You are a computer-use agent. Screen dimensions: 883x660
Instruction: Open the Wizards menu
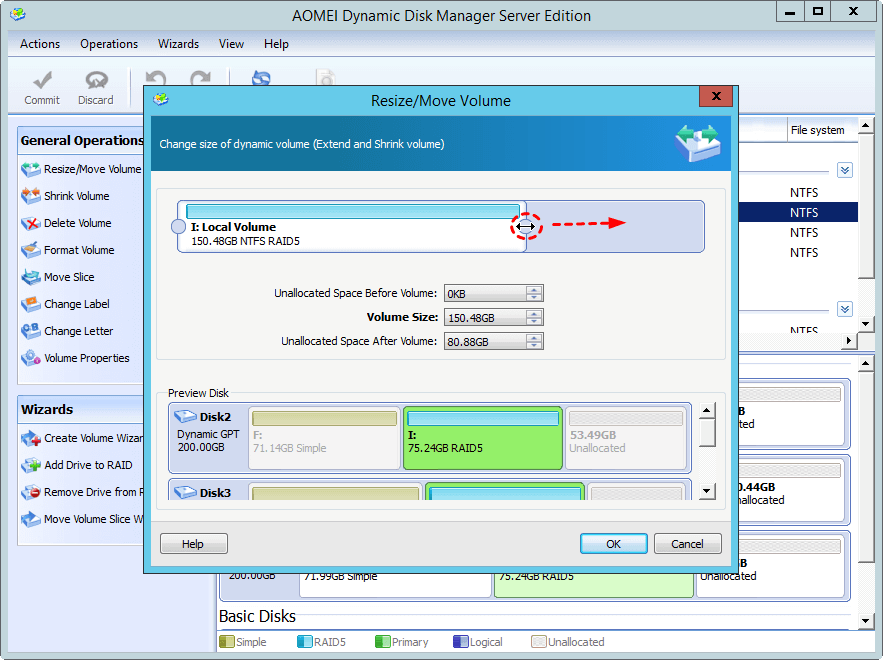(x=178, y=44)
